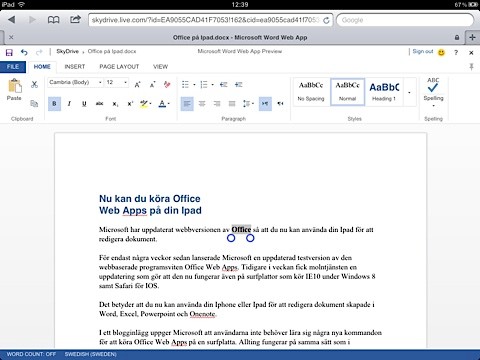Clear formatting eraser icon
This screenshot has height=360, width=480.
pos(167,84)
